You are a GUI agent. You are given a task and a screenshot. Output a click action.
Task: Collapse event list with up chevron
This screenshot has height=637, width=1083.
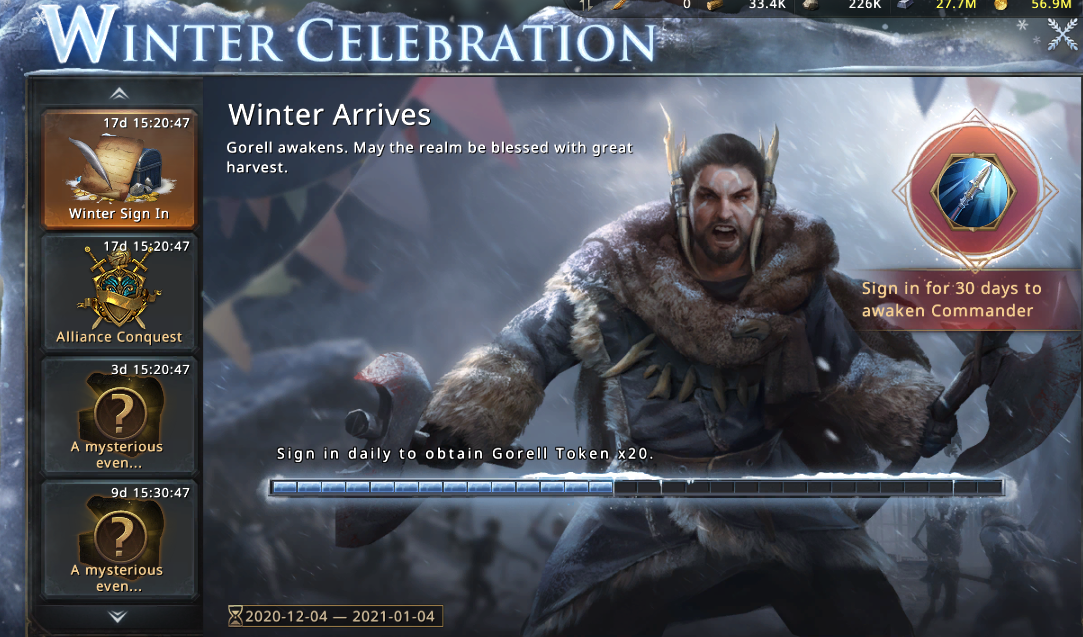pos(119,93)
